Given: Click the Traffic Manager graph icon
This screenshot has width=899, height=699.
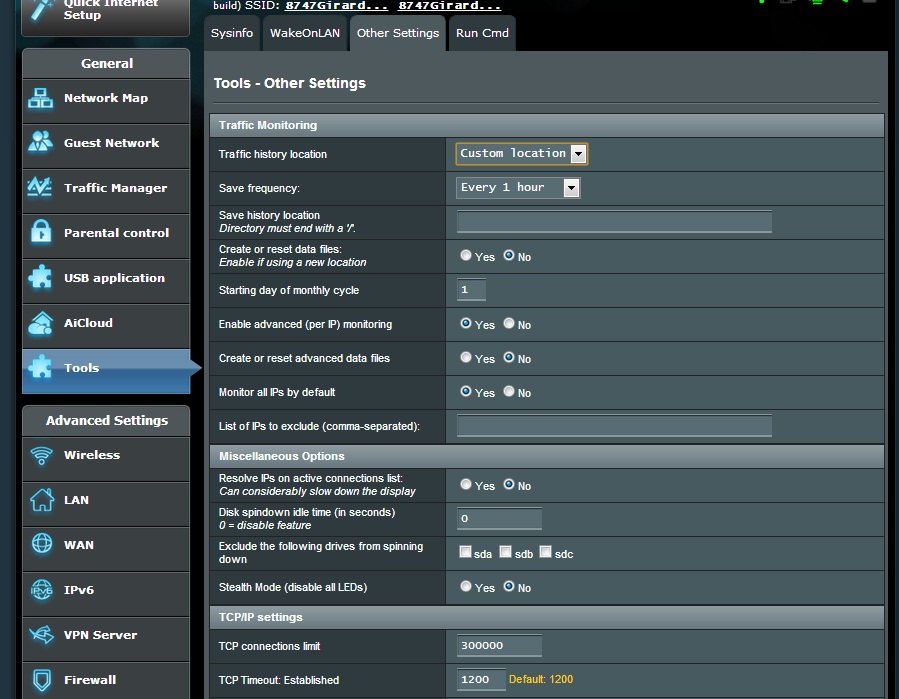Looking at the screenshot, I should [x=40, y=188].
